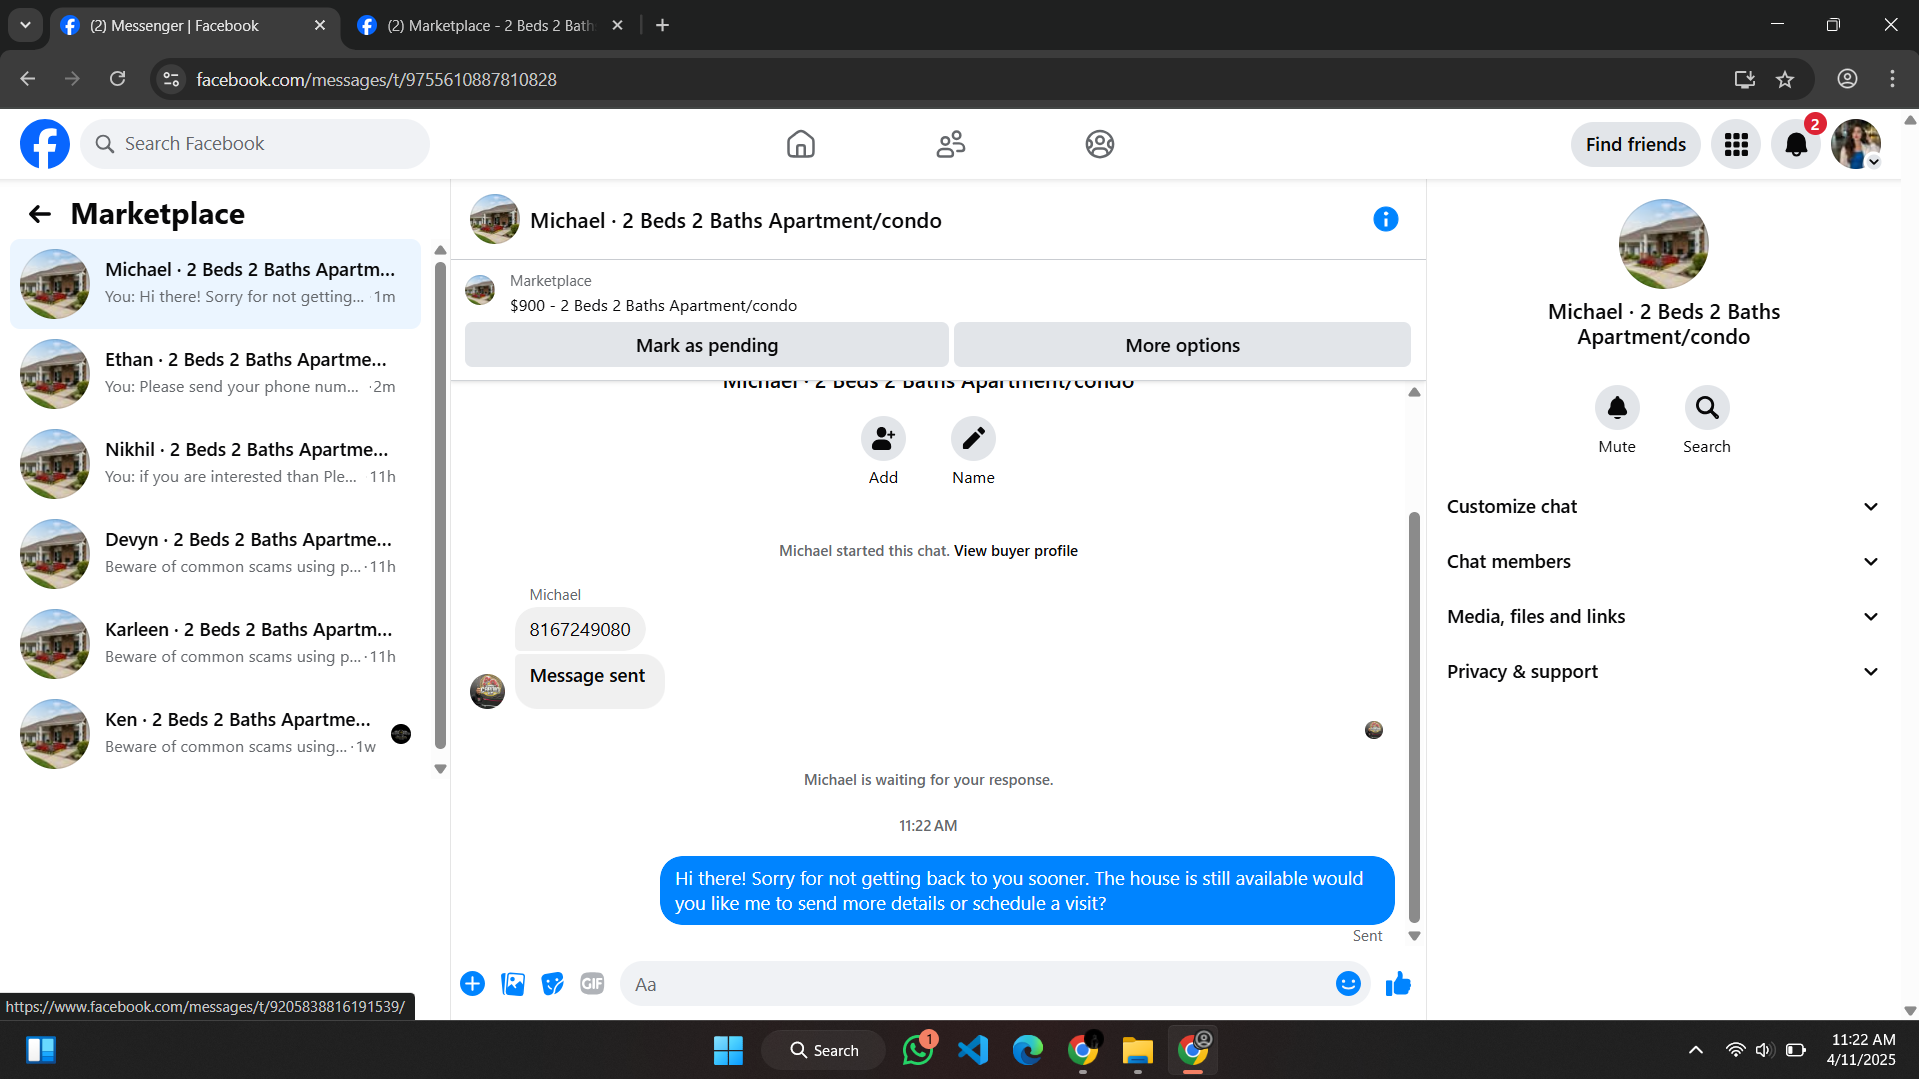
Task: Open Ken conversation in the list
Action: click(215, 734)
